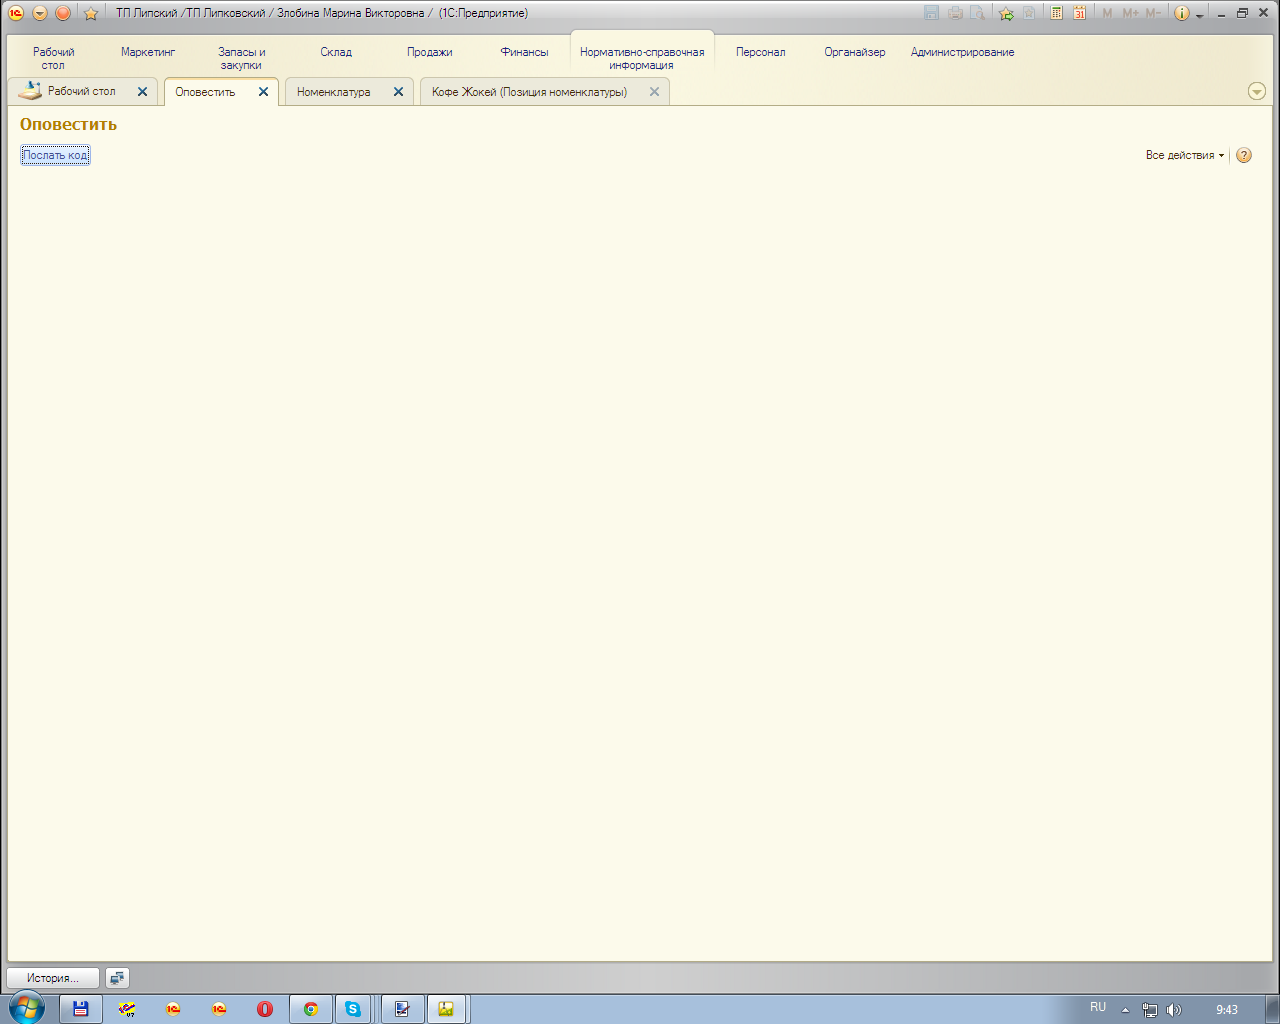Close the Оповестить tab
The height and width of the screenshot is (1024, 1280).
tap(263, 91)
